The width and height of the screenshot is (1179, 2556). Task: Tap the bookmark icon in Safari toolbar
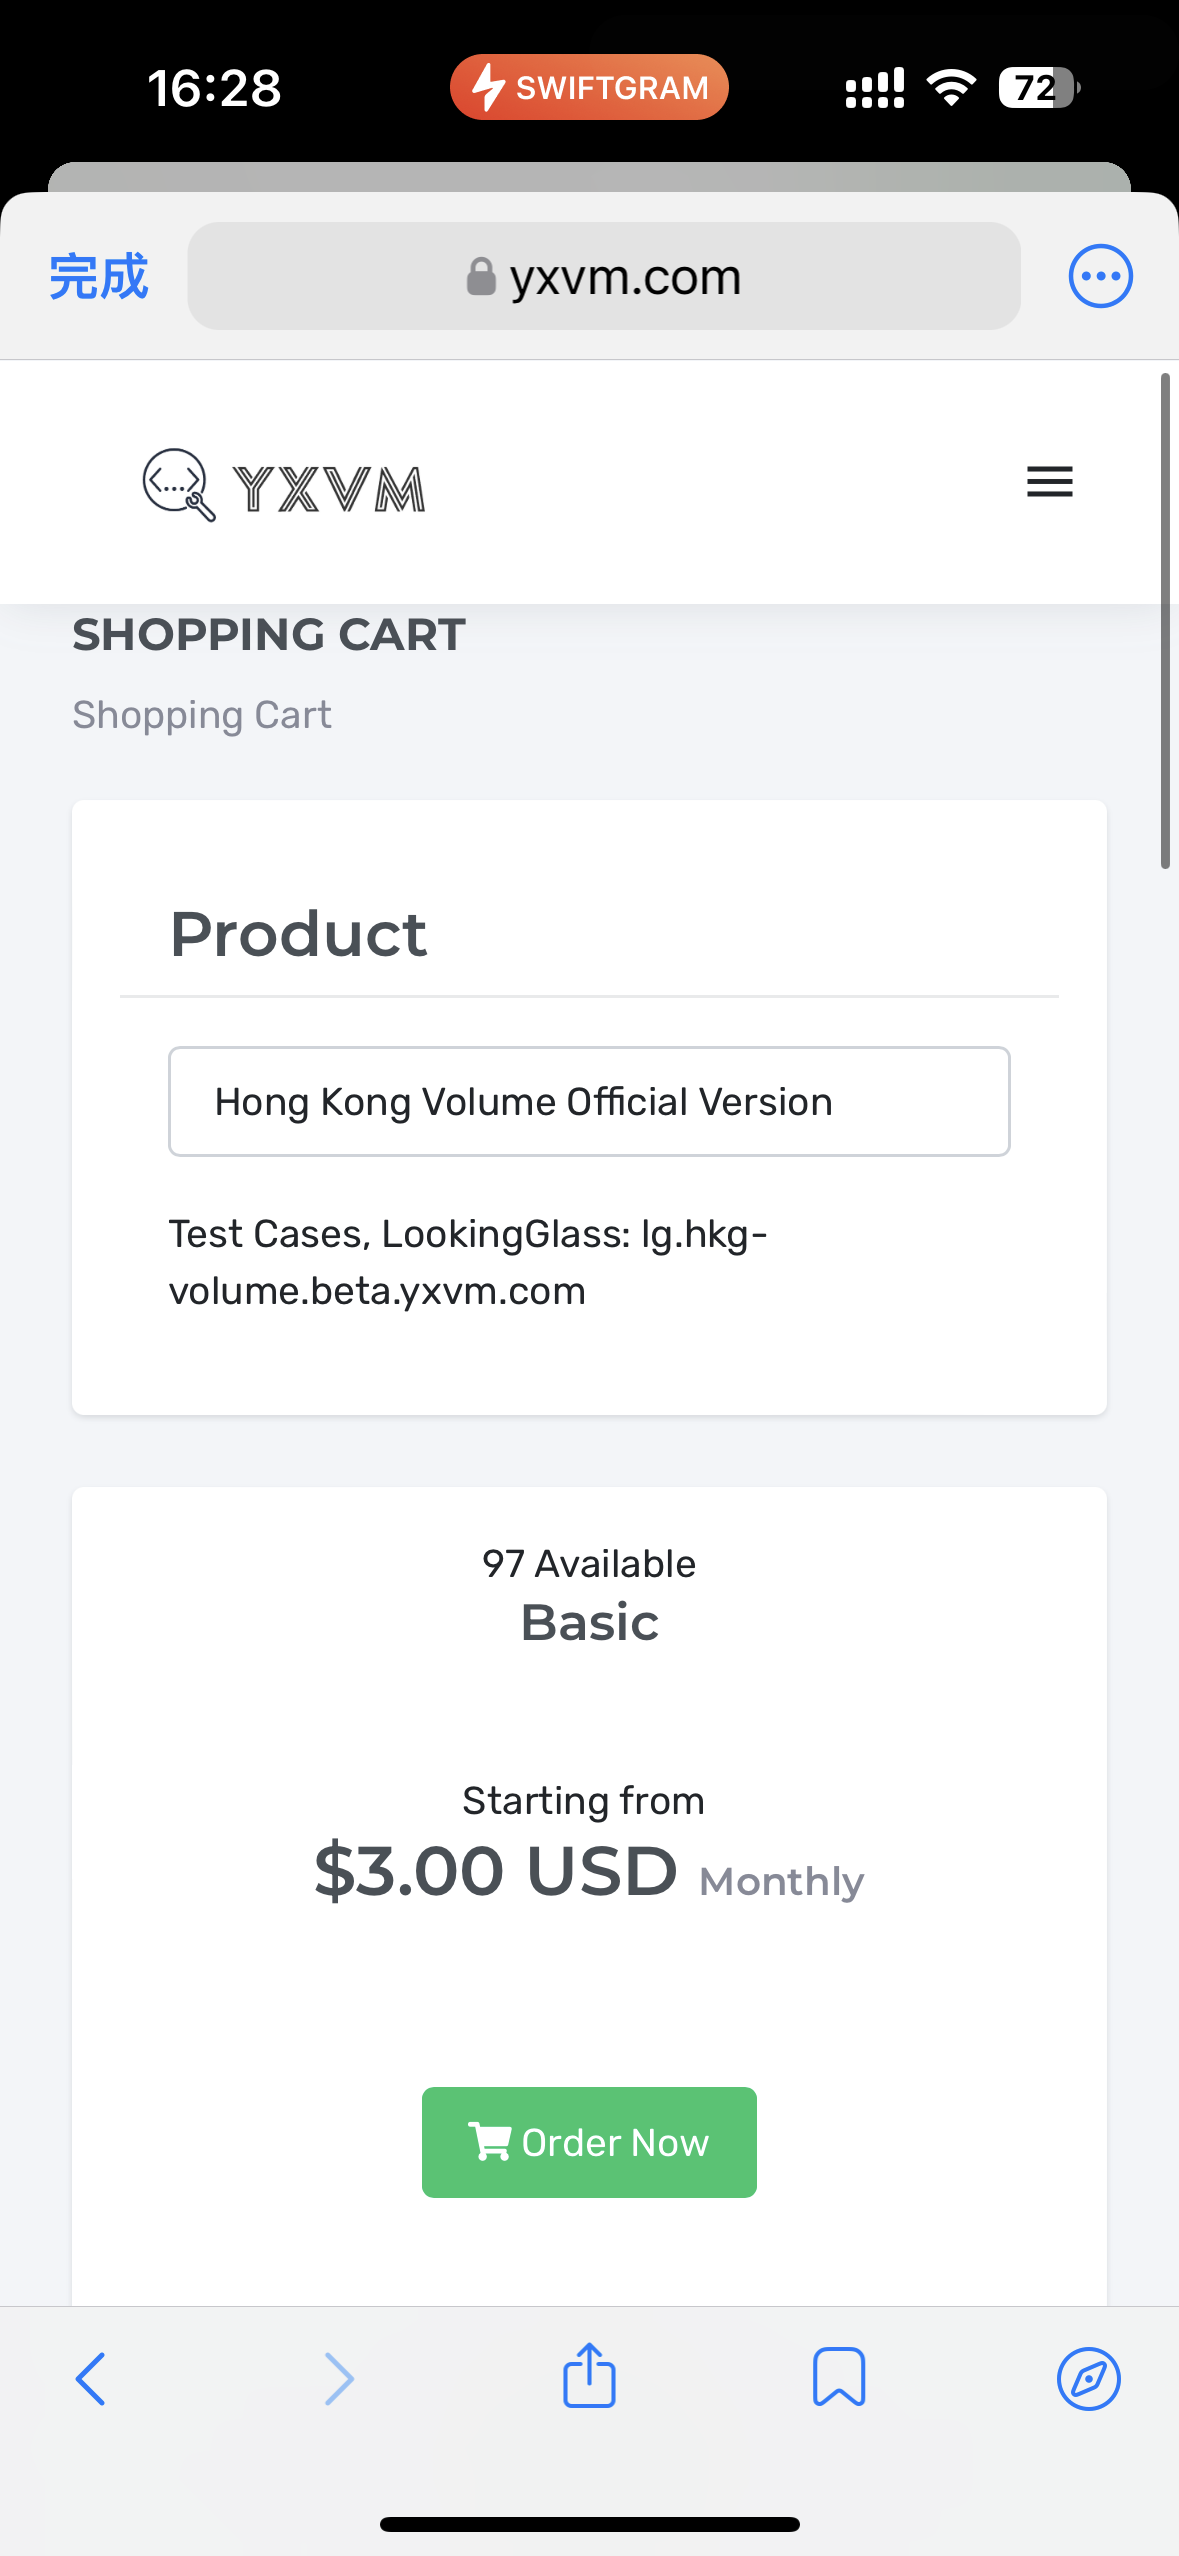tap(840, 2377)
